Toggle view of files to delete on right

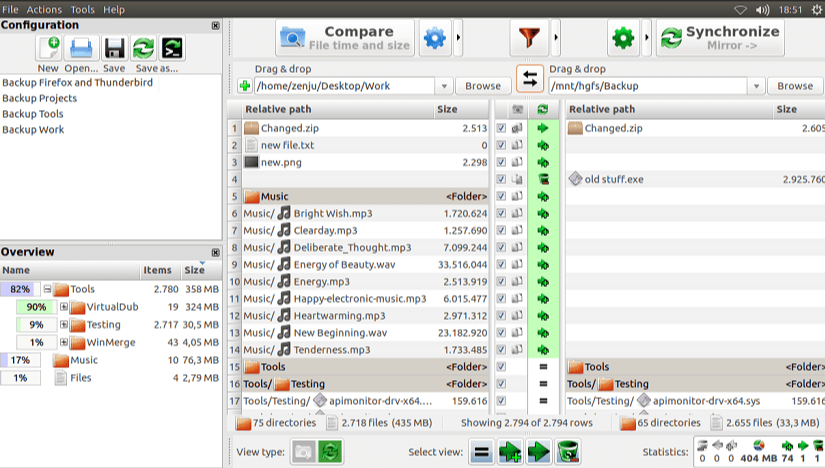pyautogui.click(x=567, y=452)
